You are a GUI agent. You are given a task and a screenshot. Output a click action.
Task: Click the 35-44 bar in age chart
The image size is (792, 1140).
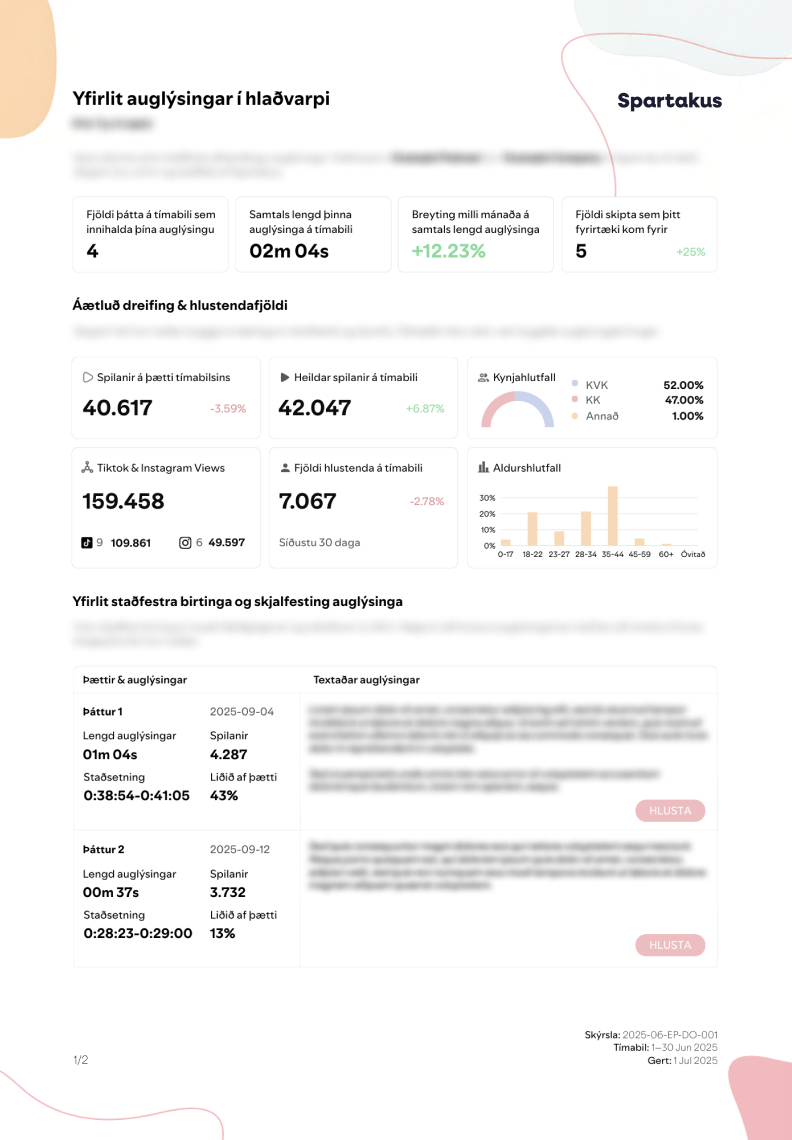[613, 515]
